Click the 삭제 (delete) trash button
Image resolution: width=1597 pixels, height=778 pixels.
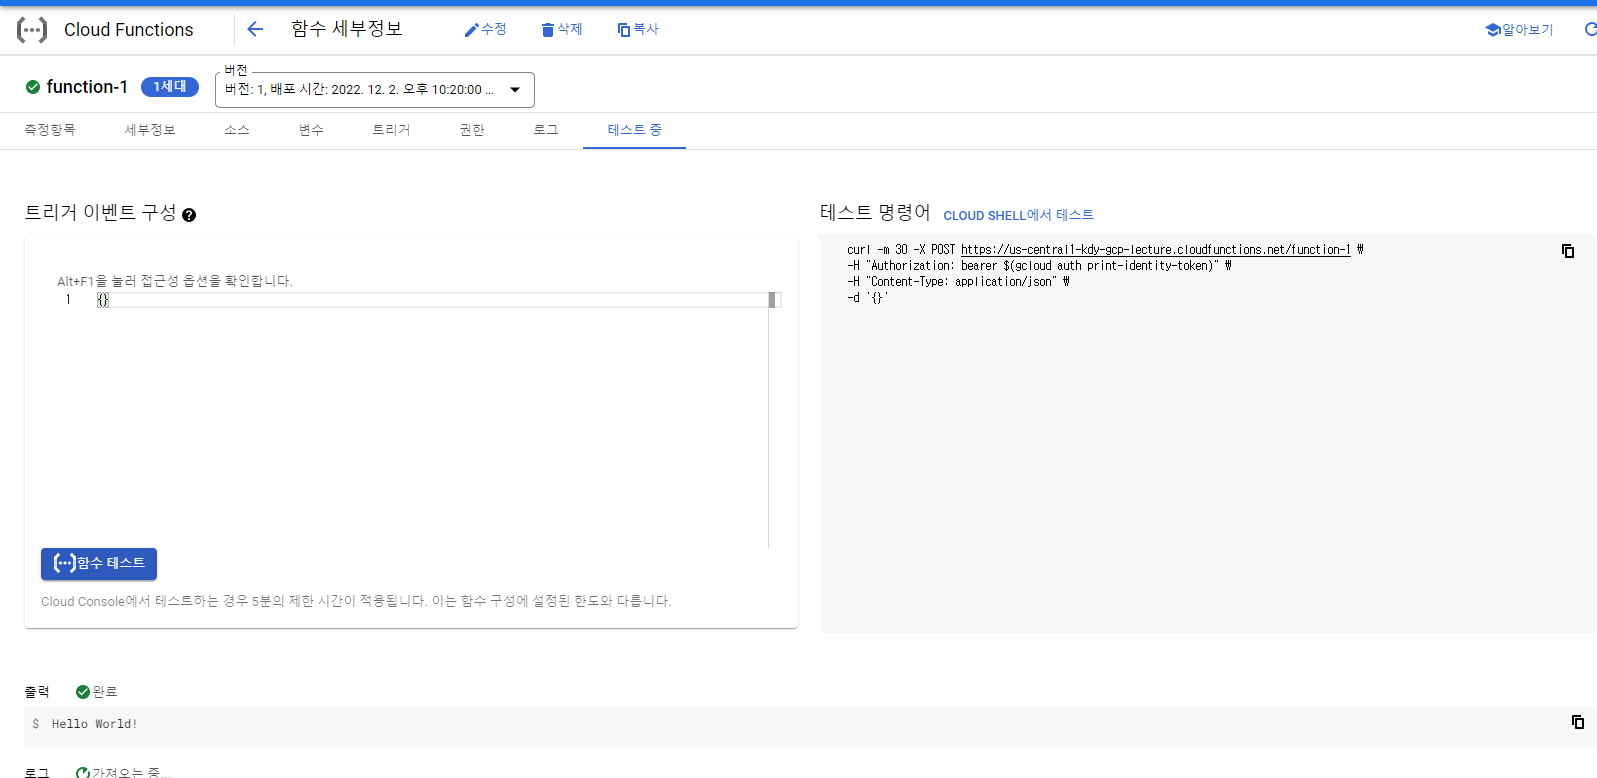562,30
